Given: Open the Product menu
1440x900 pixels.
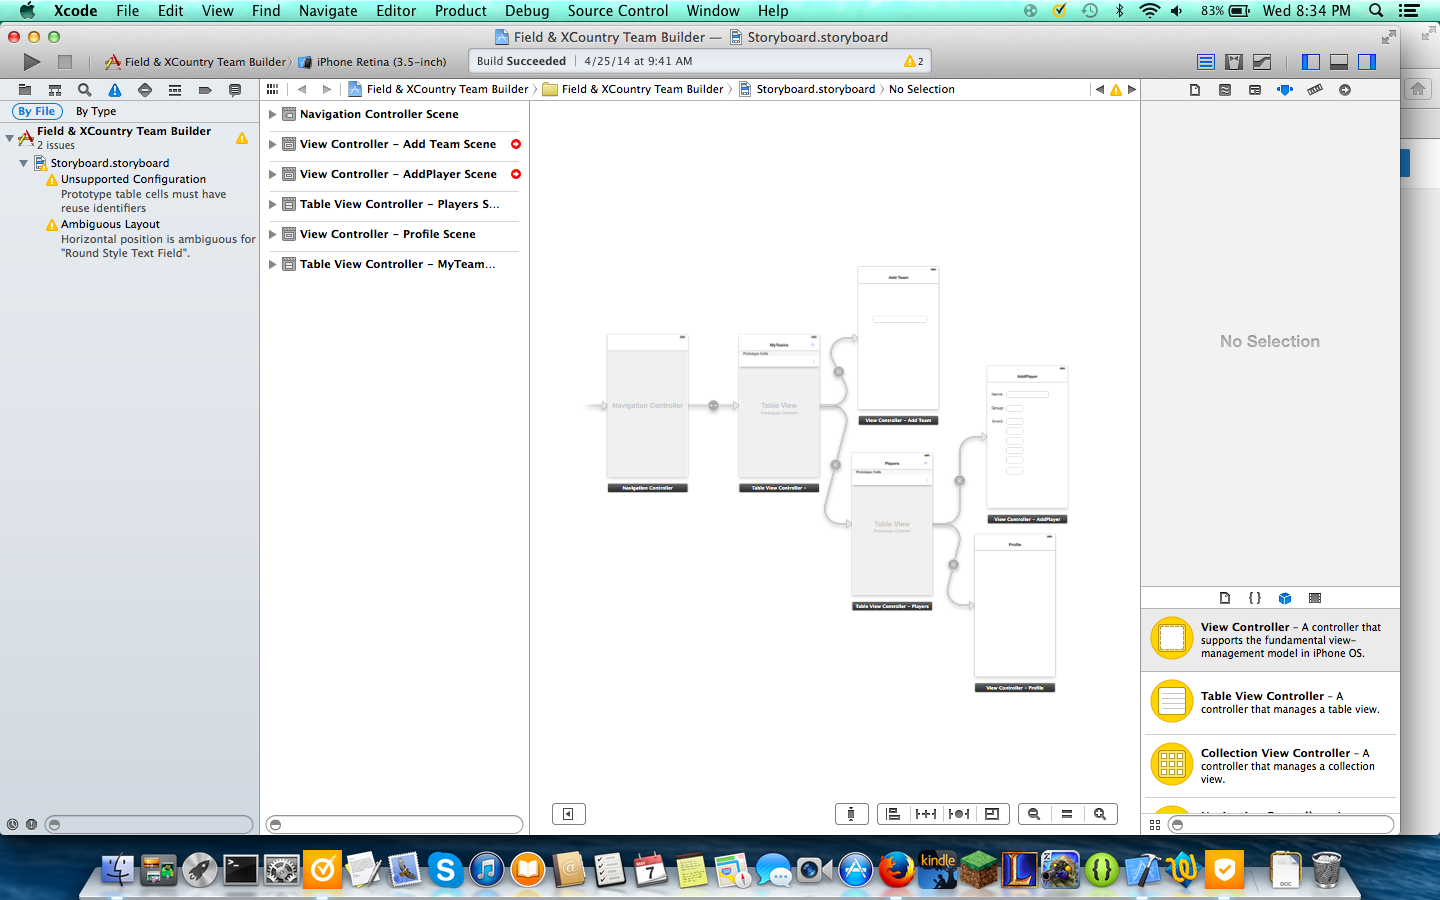Looking at the screenshot, I should 460,11.
